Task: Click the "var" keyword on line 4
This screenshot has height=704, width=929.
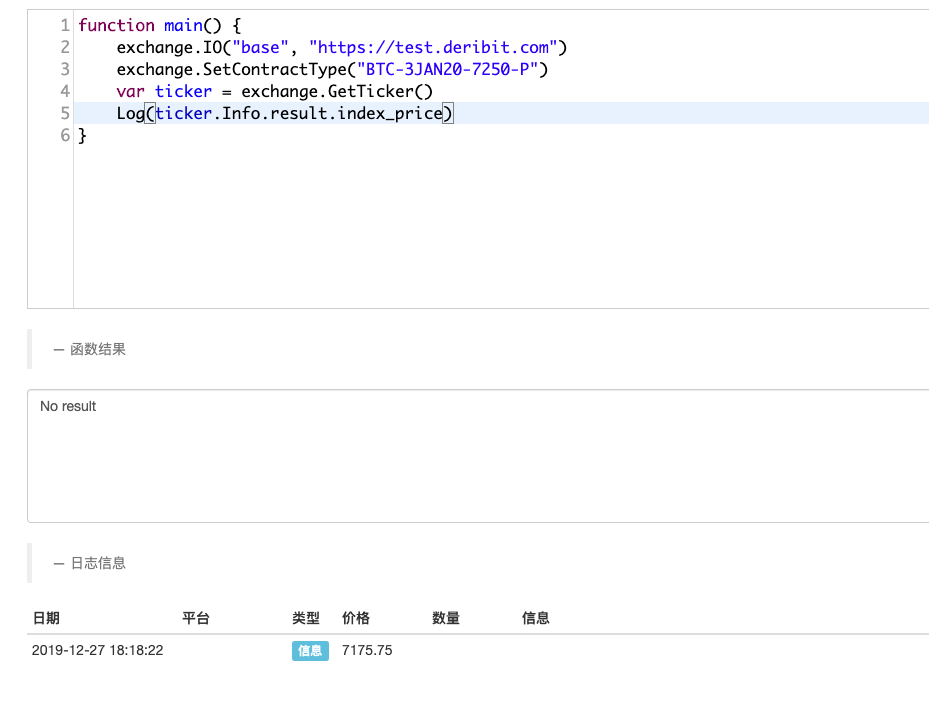Action: [x=130, y=91]
